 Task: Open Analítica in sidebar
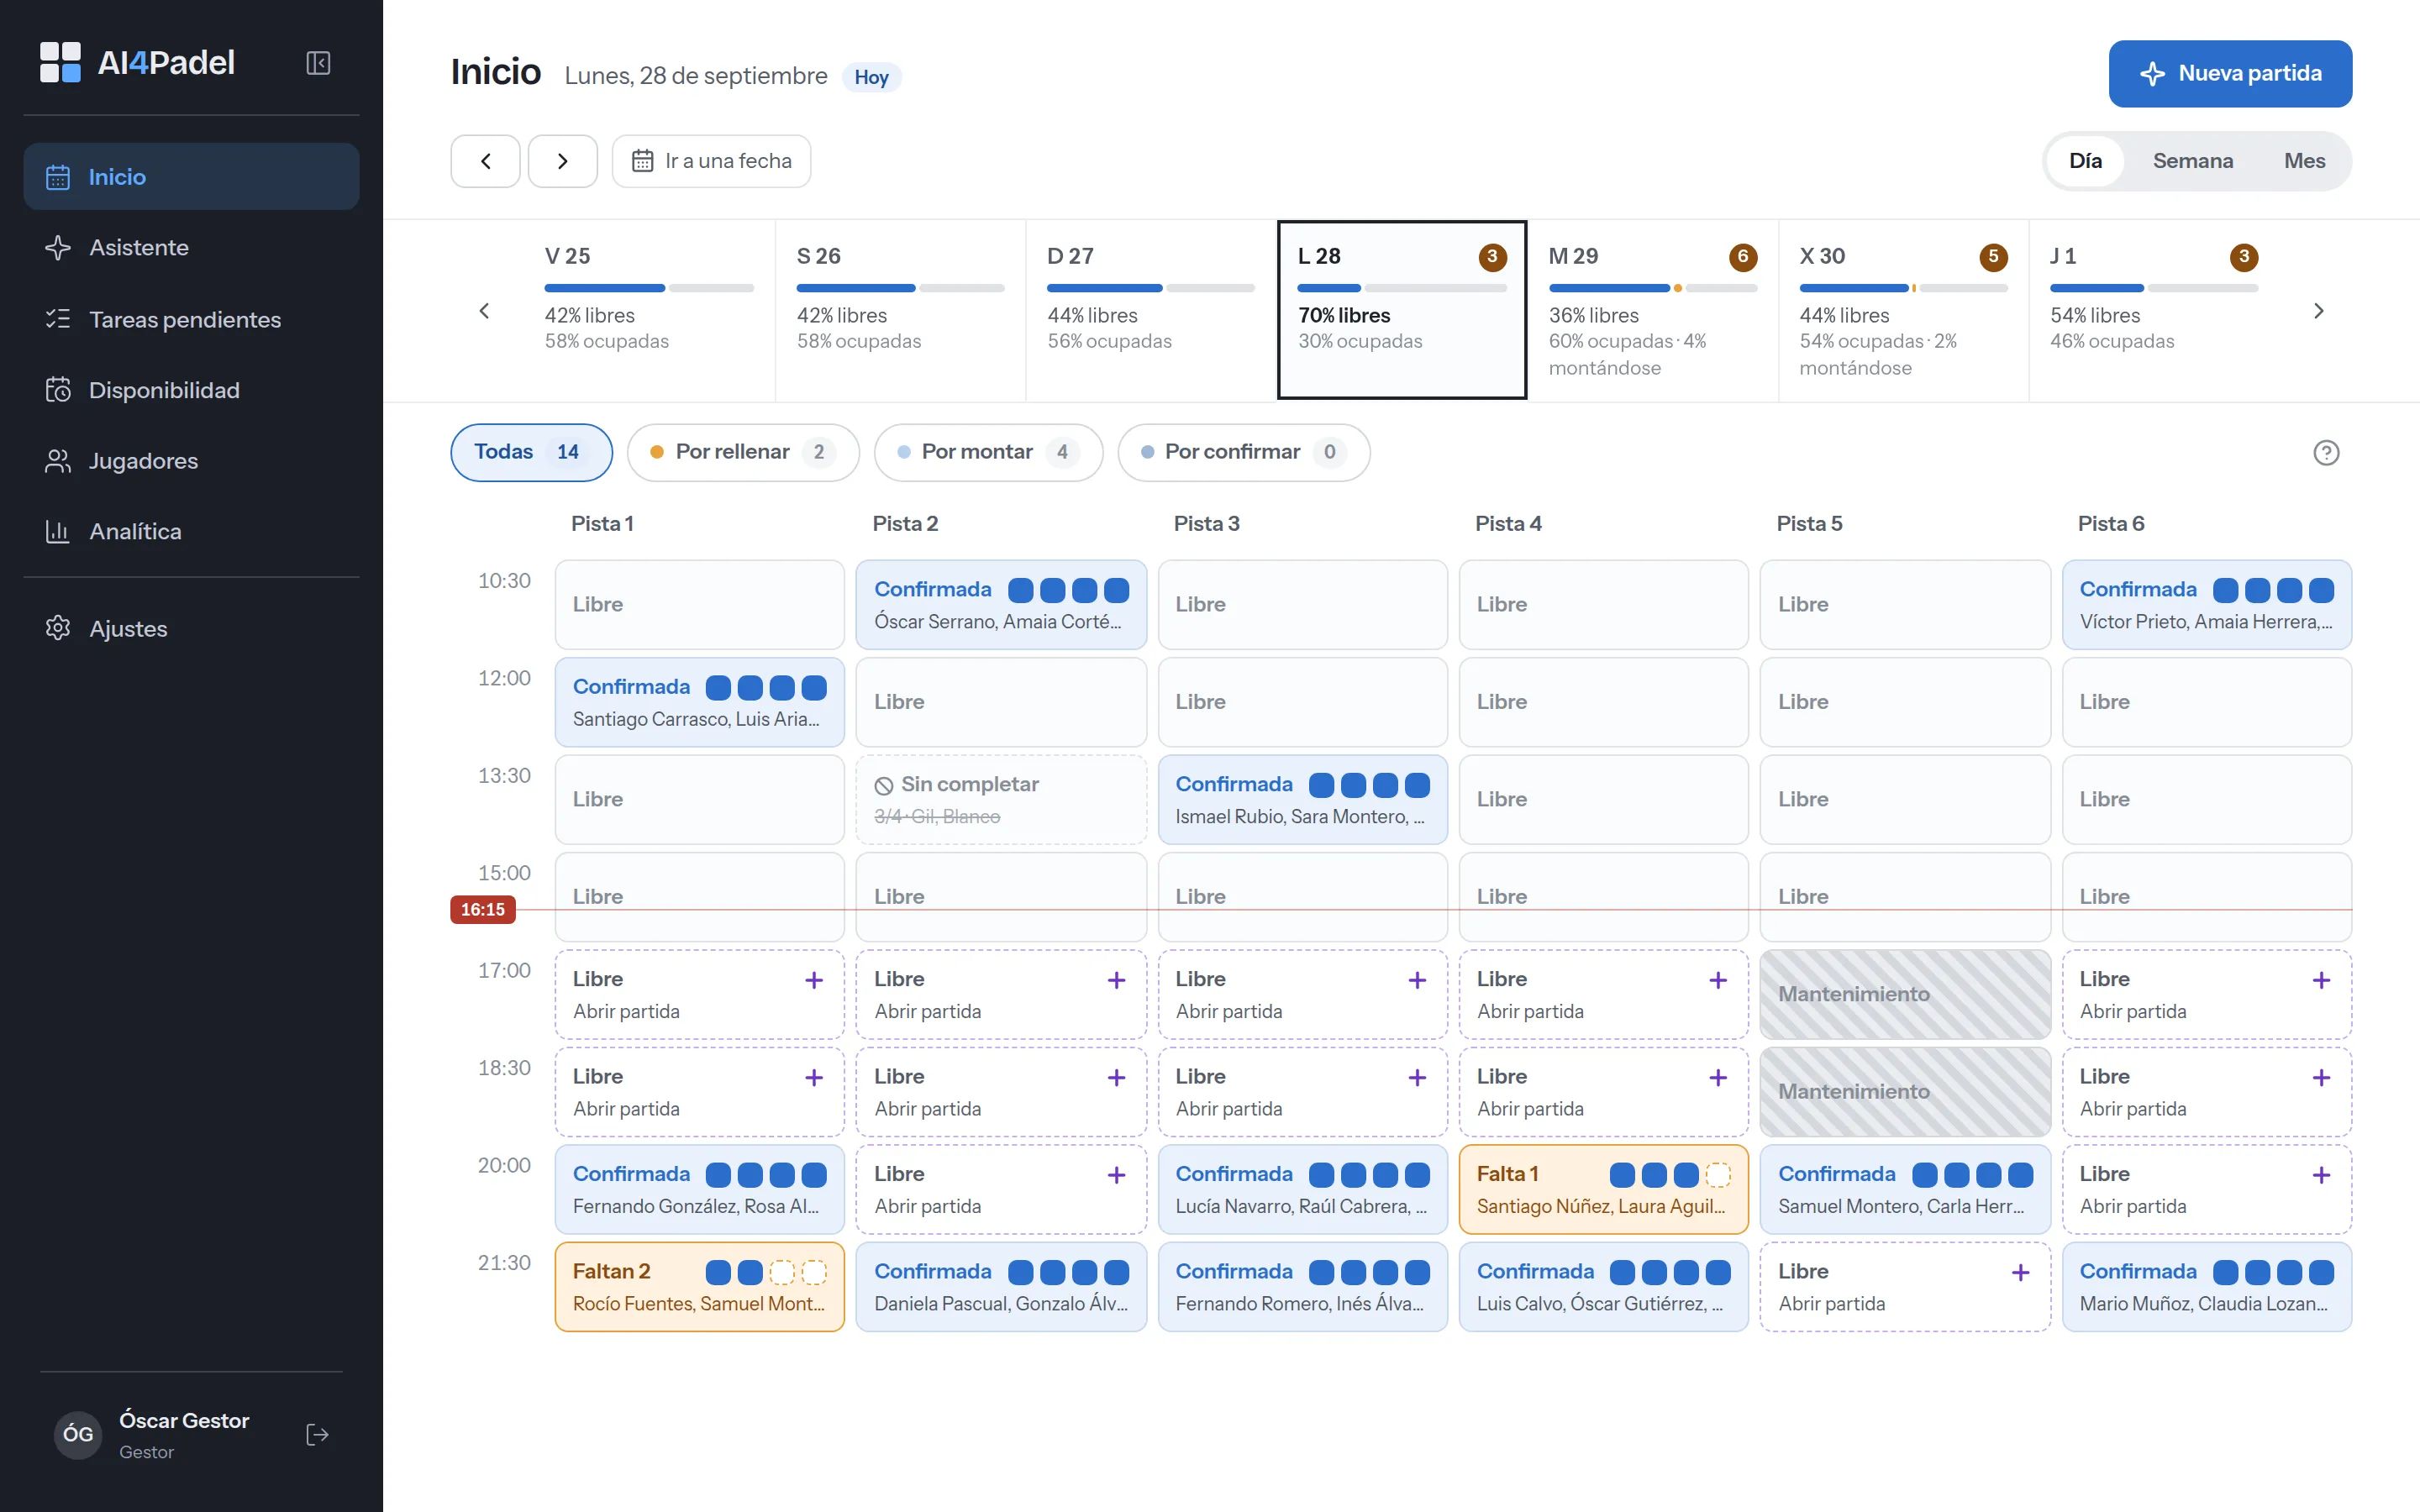pos(191,531)
